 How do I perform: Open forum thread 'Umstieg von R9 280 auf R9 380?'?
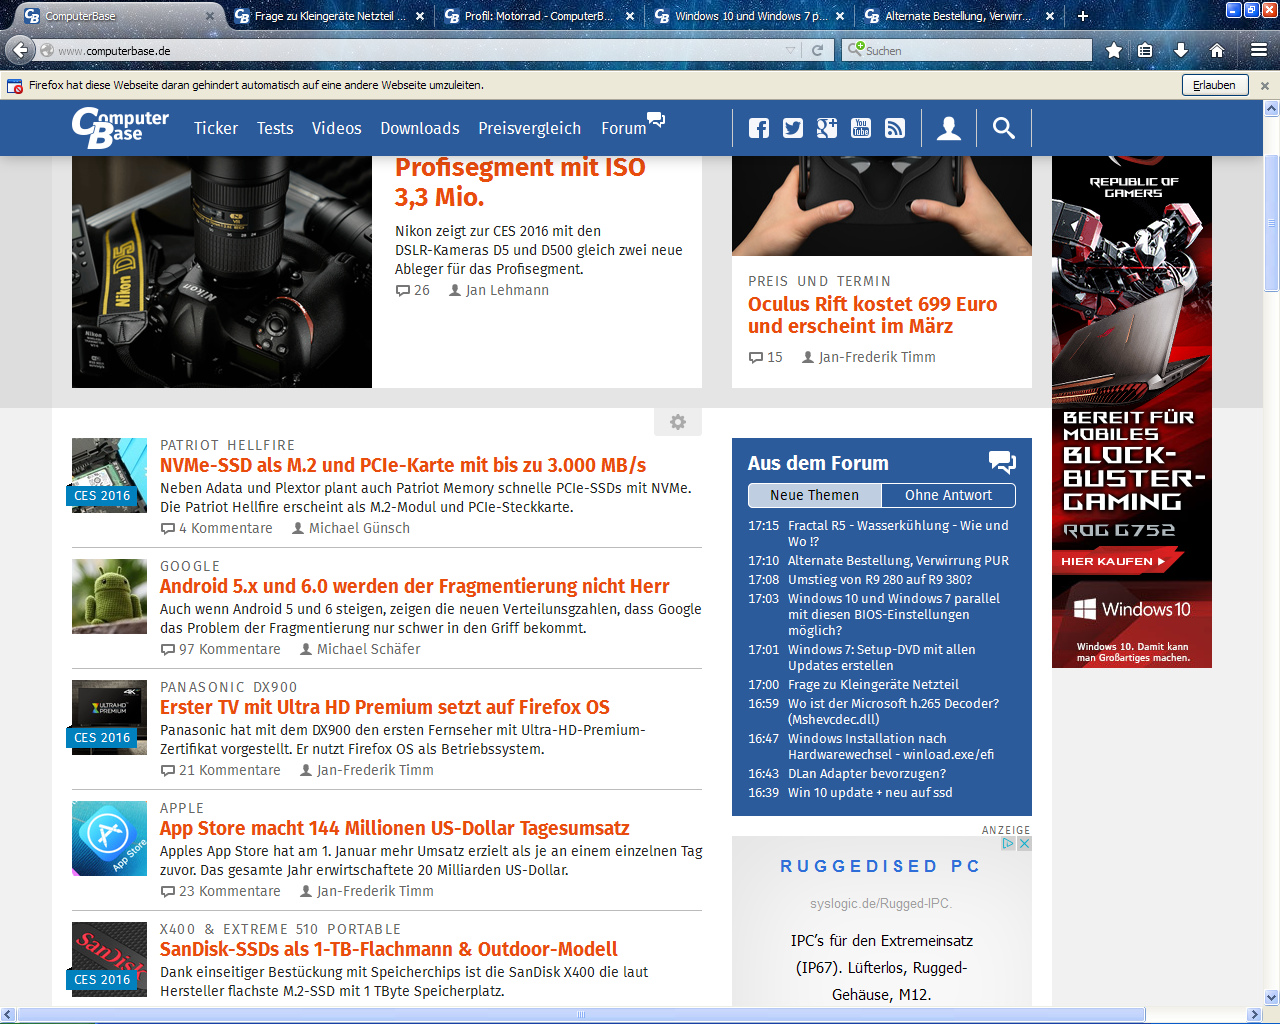click(x=880, y=579)
